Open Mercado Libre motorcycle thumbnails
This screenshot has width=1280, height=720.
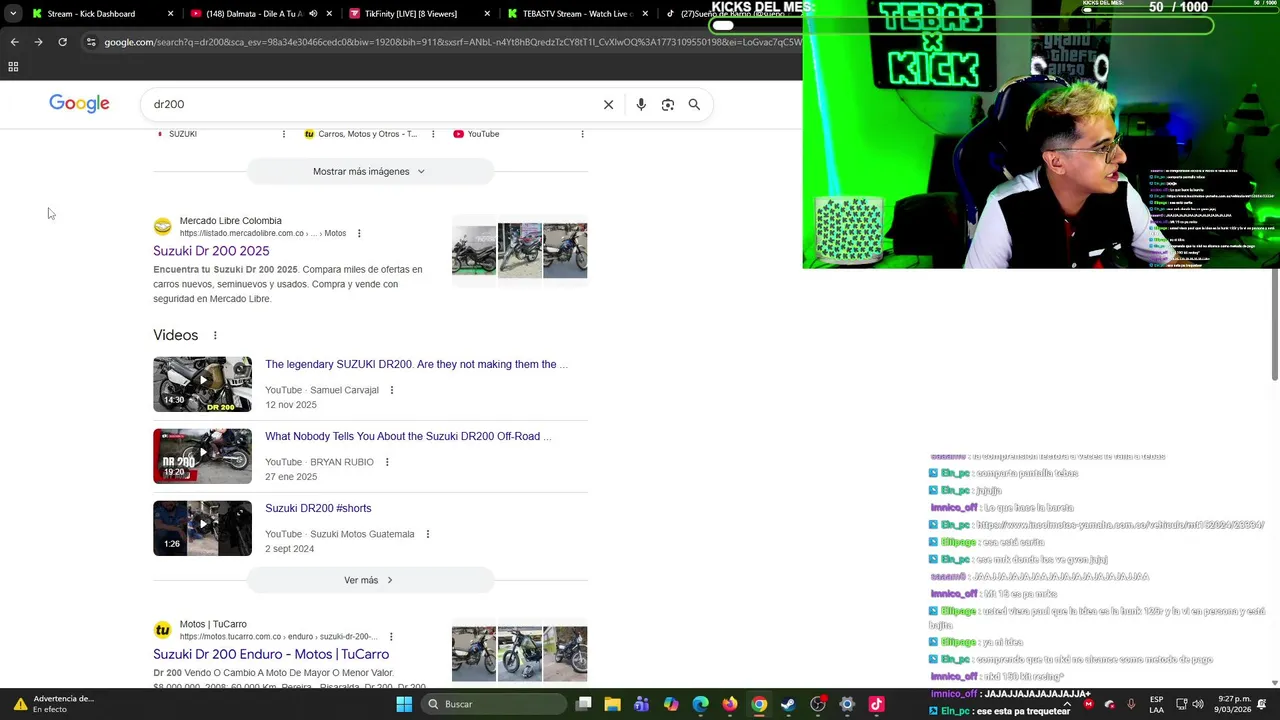point(519,250)
